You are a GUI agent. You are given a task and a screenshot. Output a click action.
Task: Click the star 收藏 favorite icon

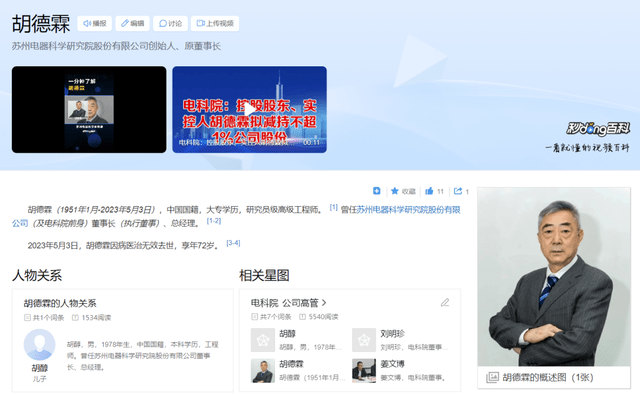tap(394, 191)
